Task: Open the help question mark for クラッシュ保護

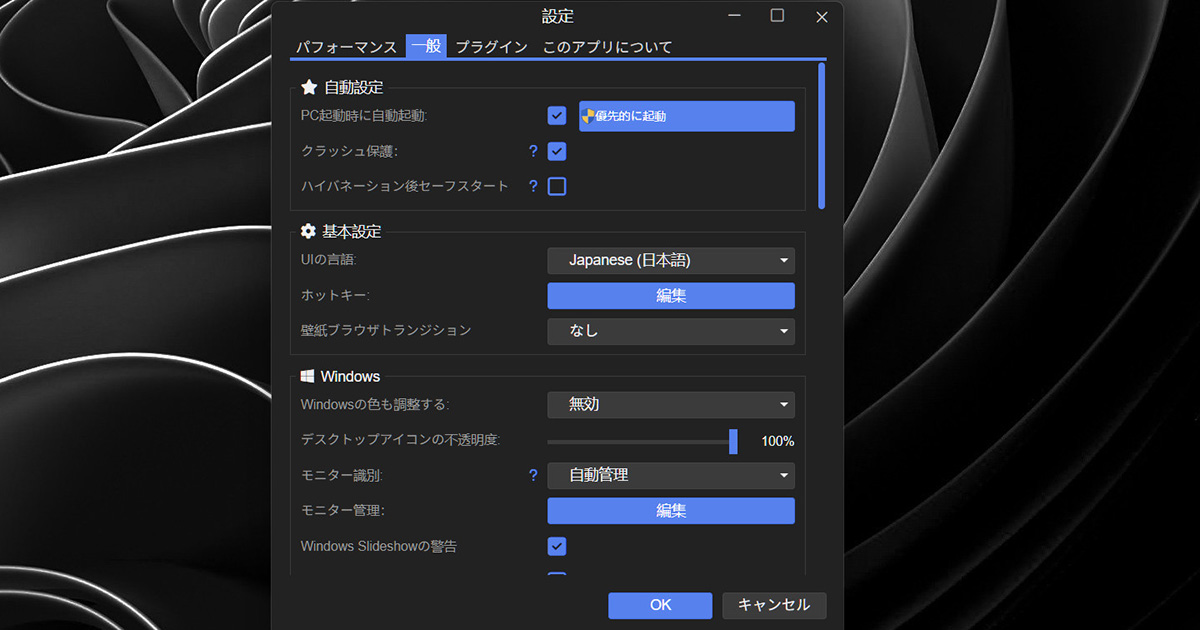Action: pos(533,152)
